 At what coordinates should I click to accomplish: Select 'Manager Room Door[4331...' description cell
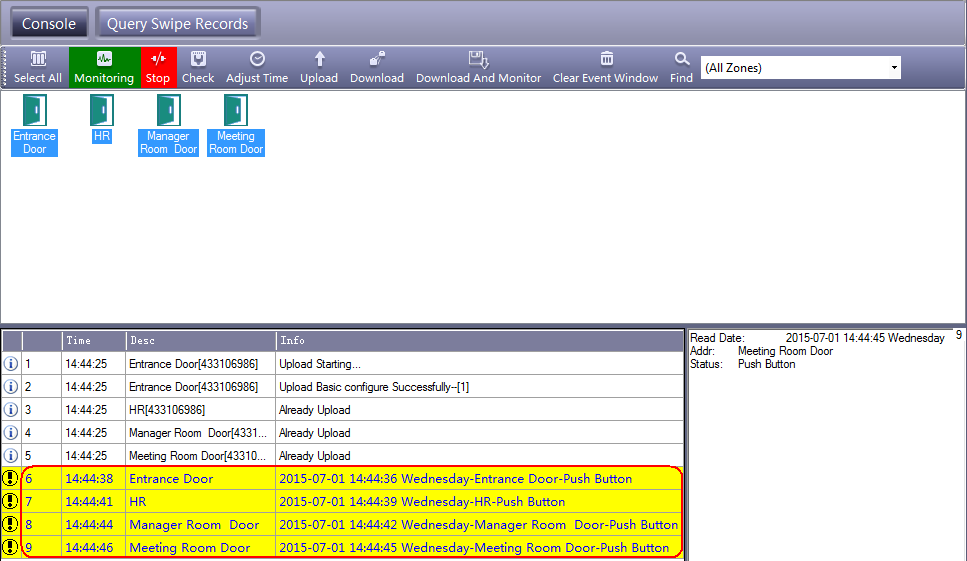200,433
